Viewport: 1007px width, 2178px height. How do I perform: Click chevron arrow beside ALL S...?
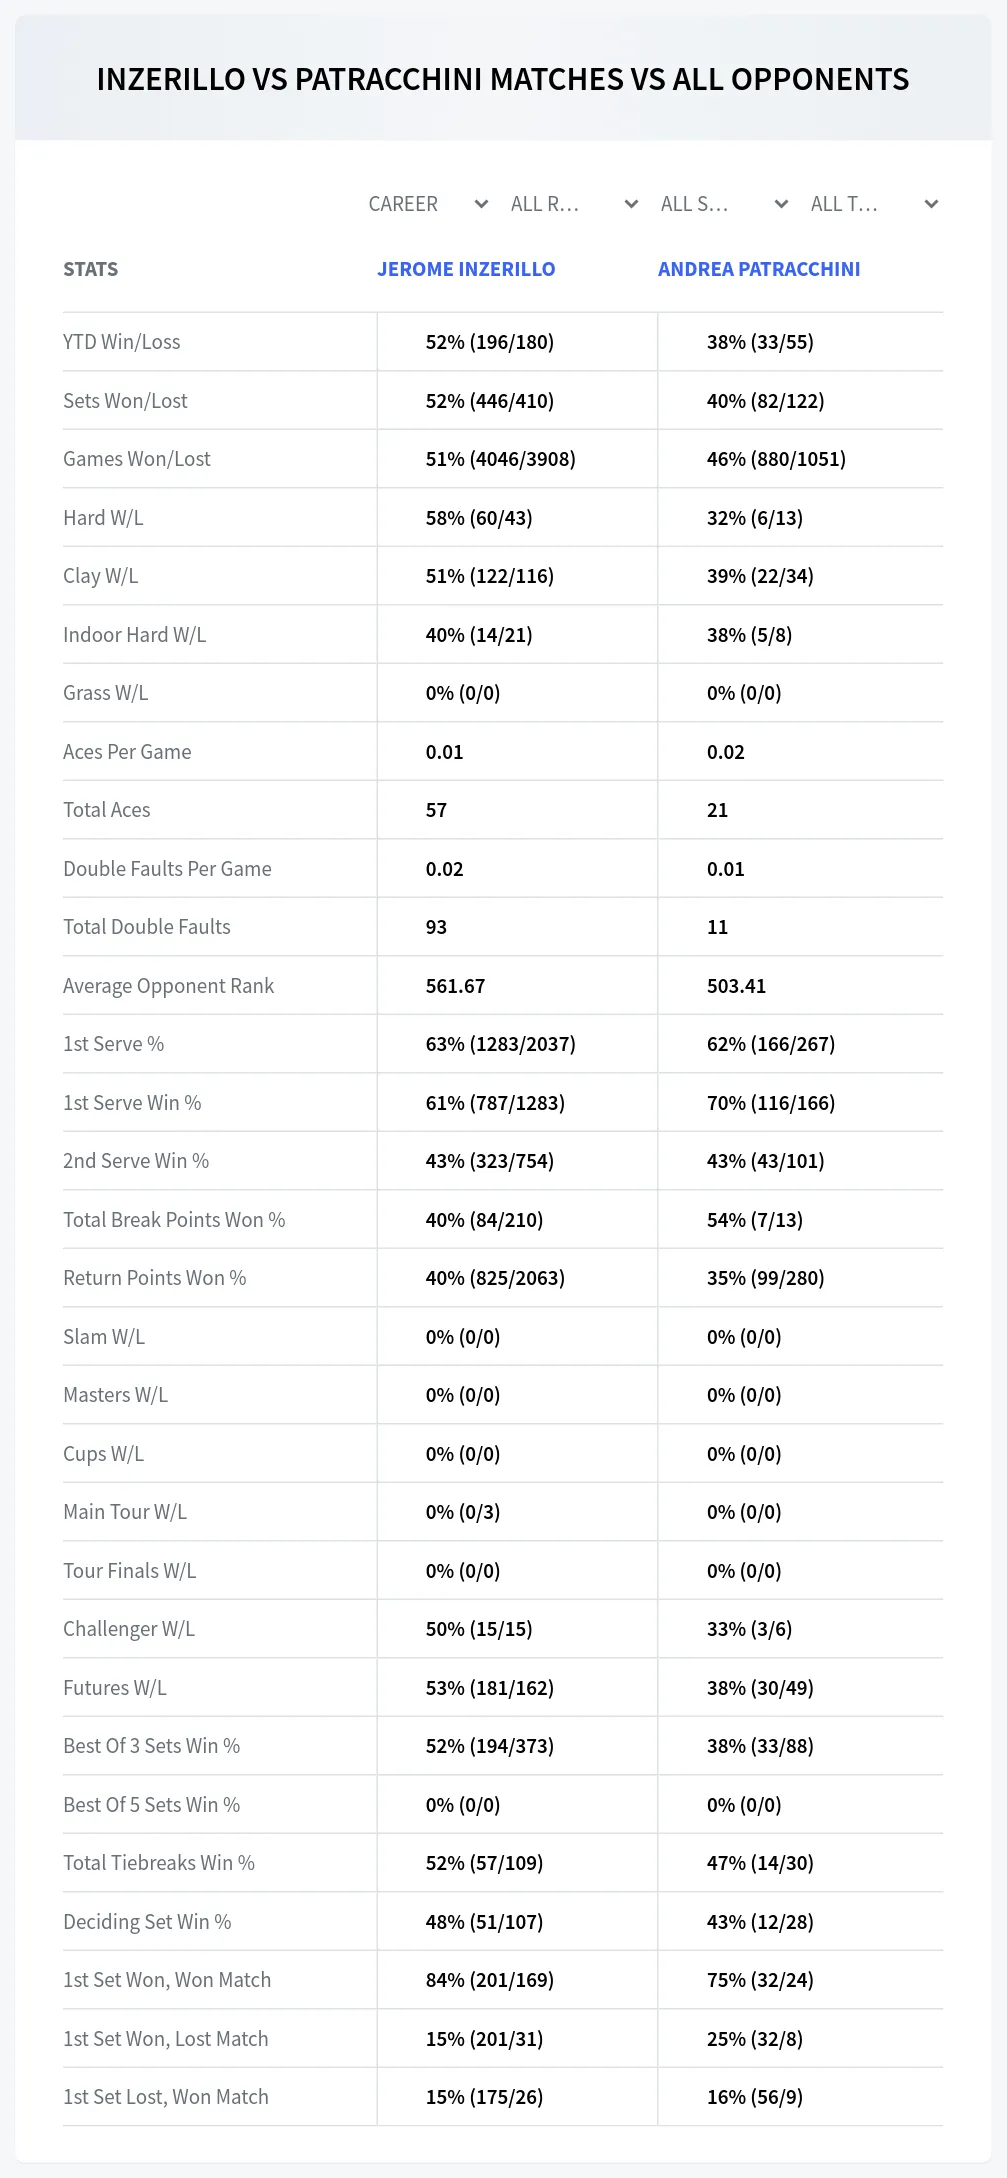781,204
